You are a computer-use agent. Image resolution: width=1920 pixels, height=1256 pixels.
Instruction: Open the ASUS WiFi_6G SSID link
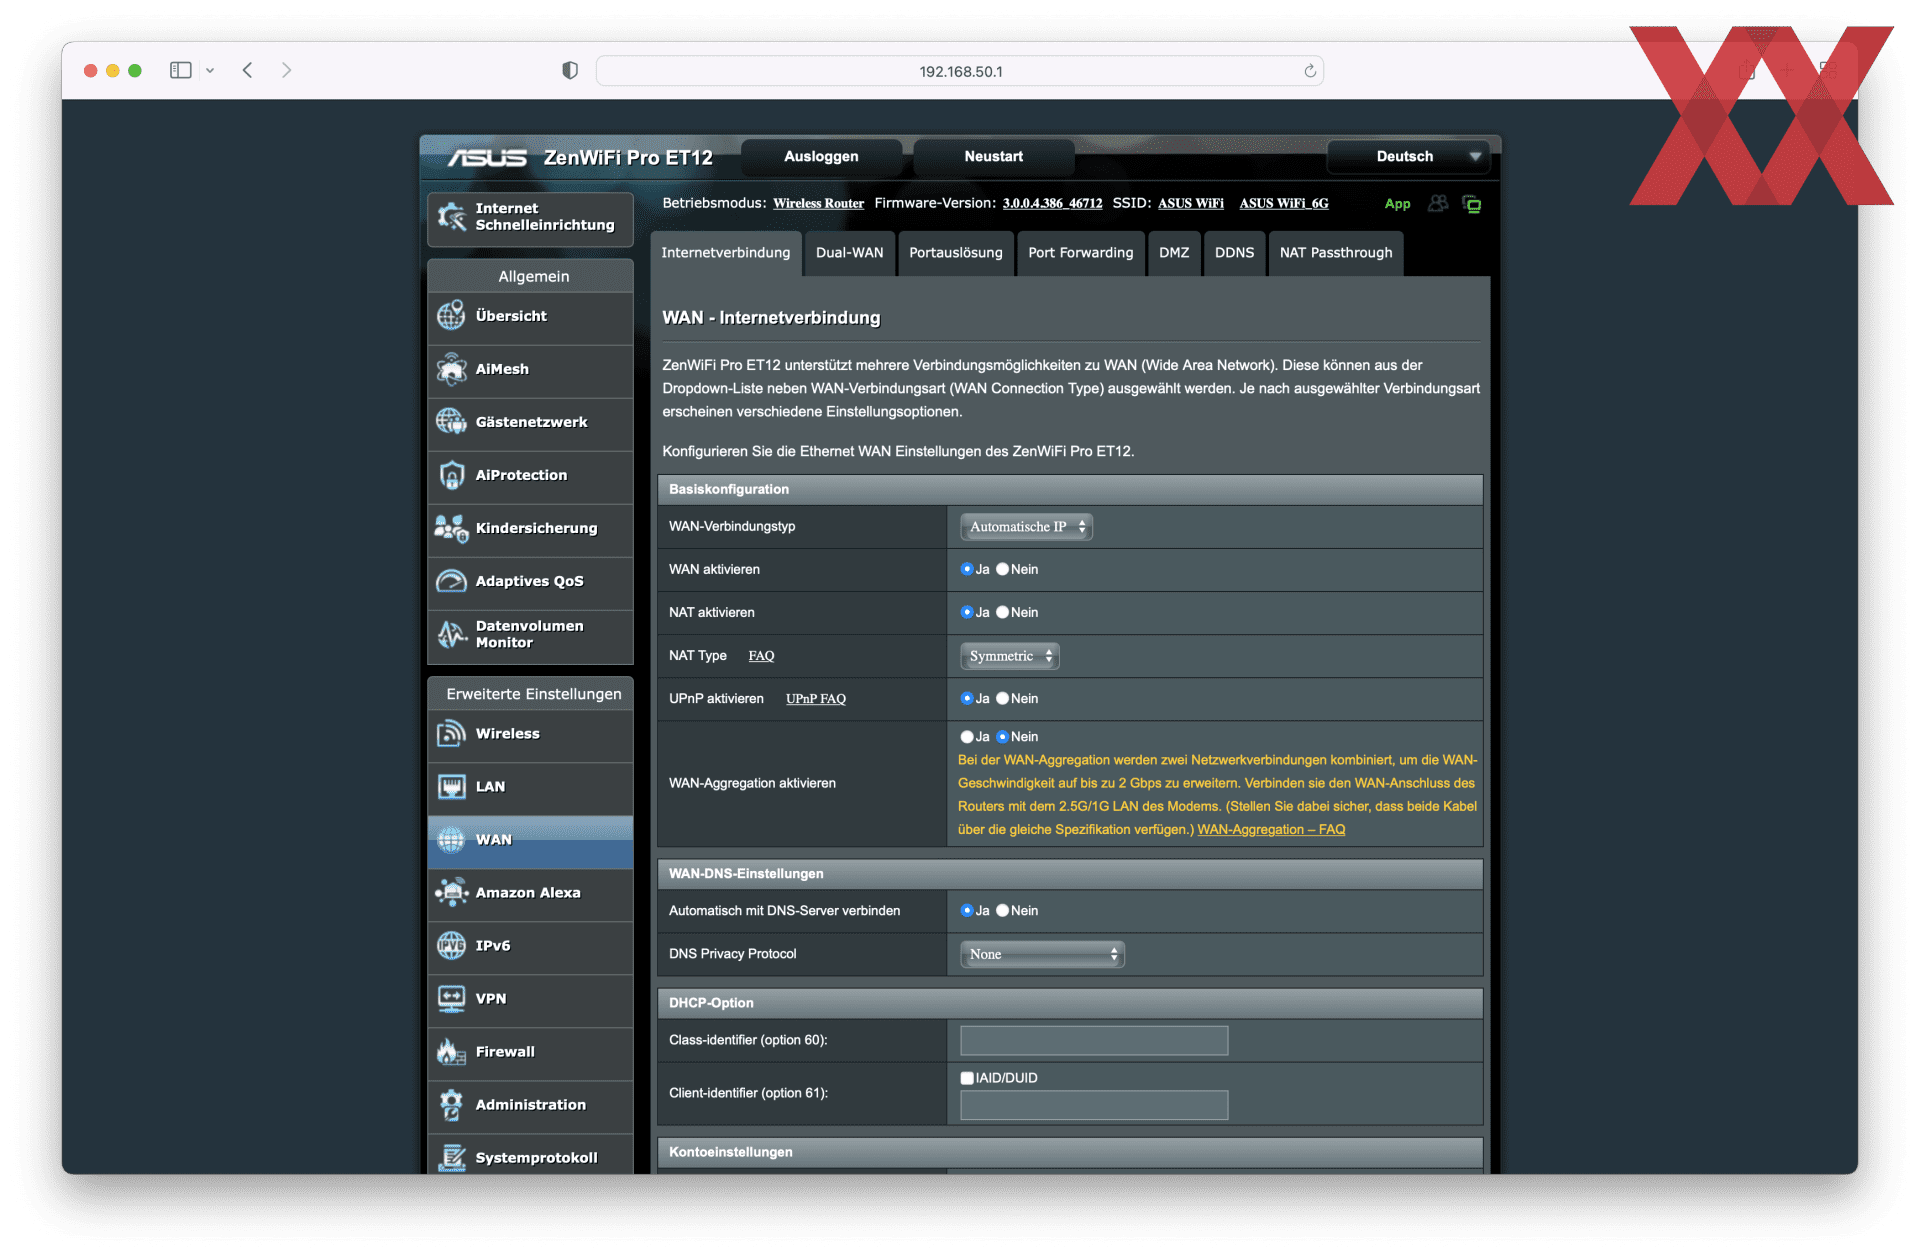[1283, 204]
